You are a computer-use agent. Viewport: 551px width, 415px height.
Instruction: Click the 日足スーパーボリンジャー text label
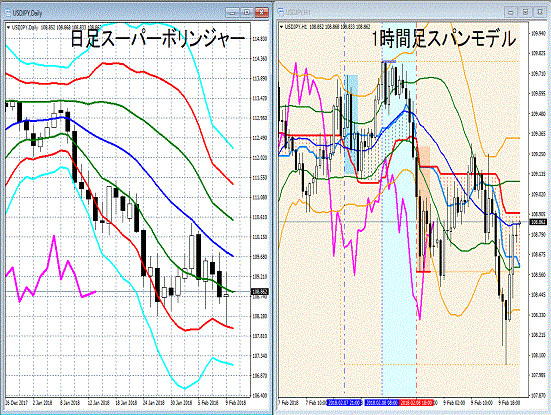[x=157, y=39]
